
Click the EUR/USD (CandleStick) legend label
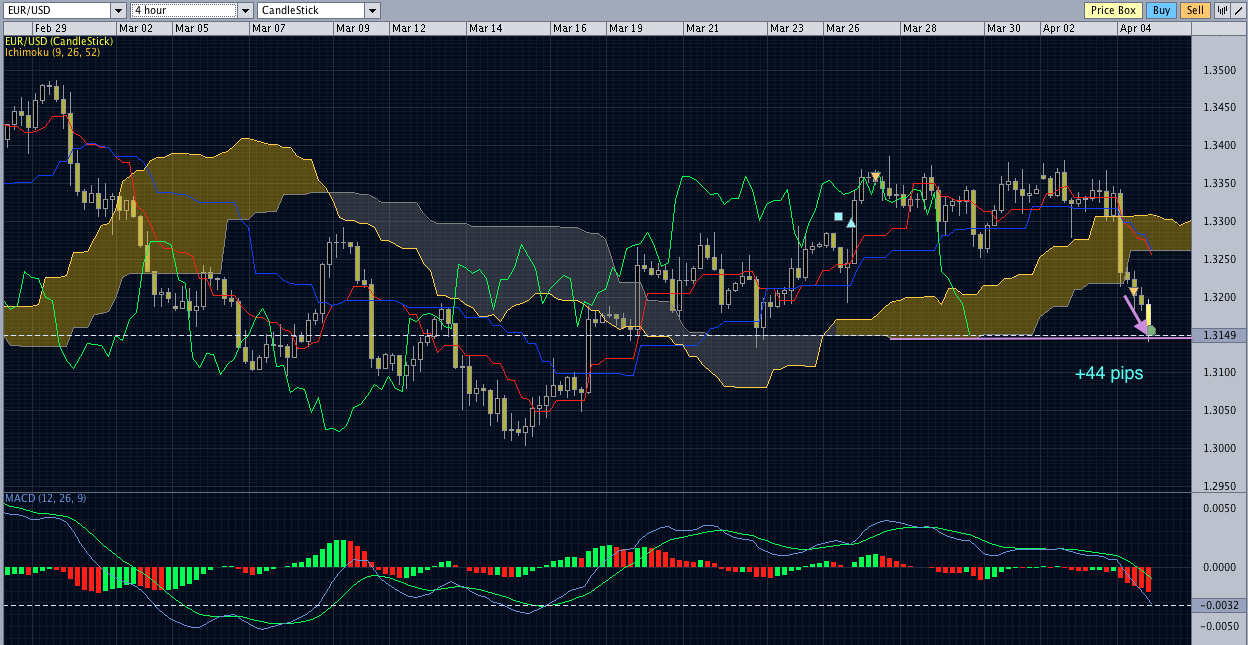(x=58, y=40)
